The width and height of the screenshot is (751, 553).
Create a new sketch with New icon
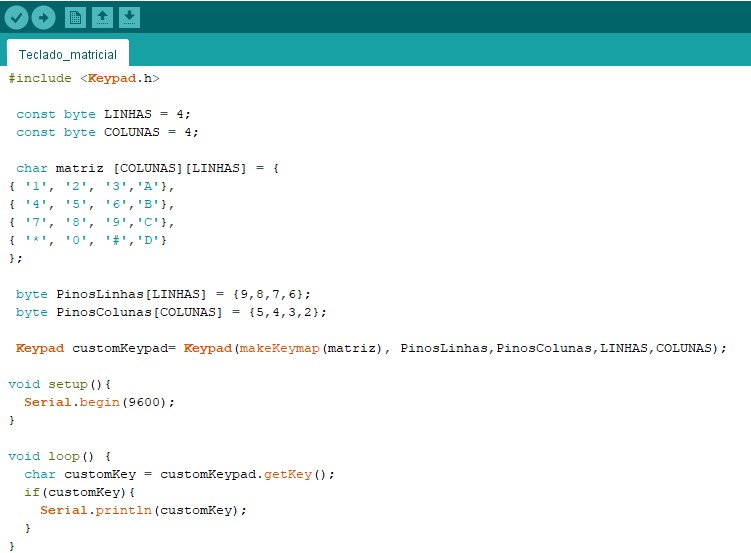75,17
